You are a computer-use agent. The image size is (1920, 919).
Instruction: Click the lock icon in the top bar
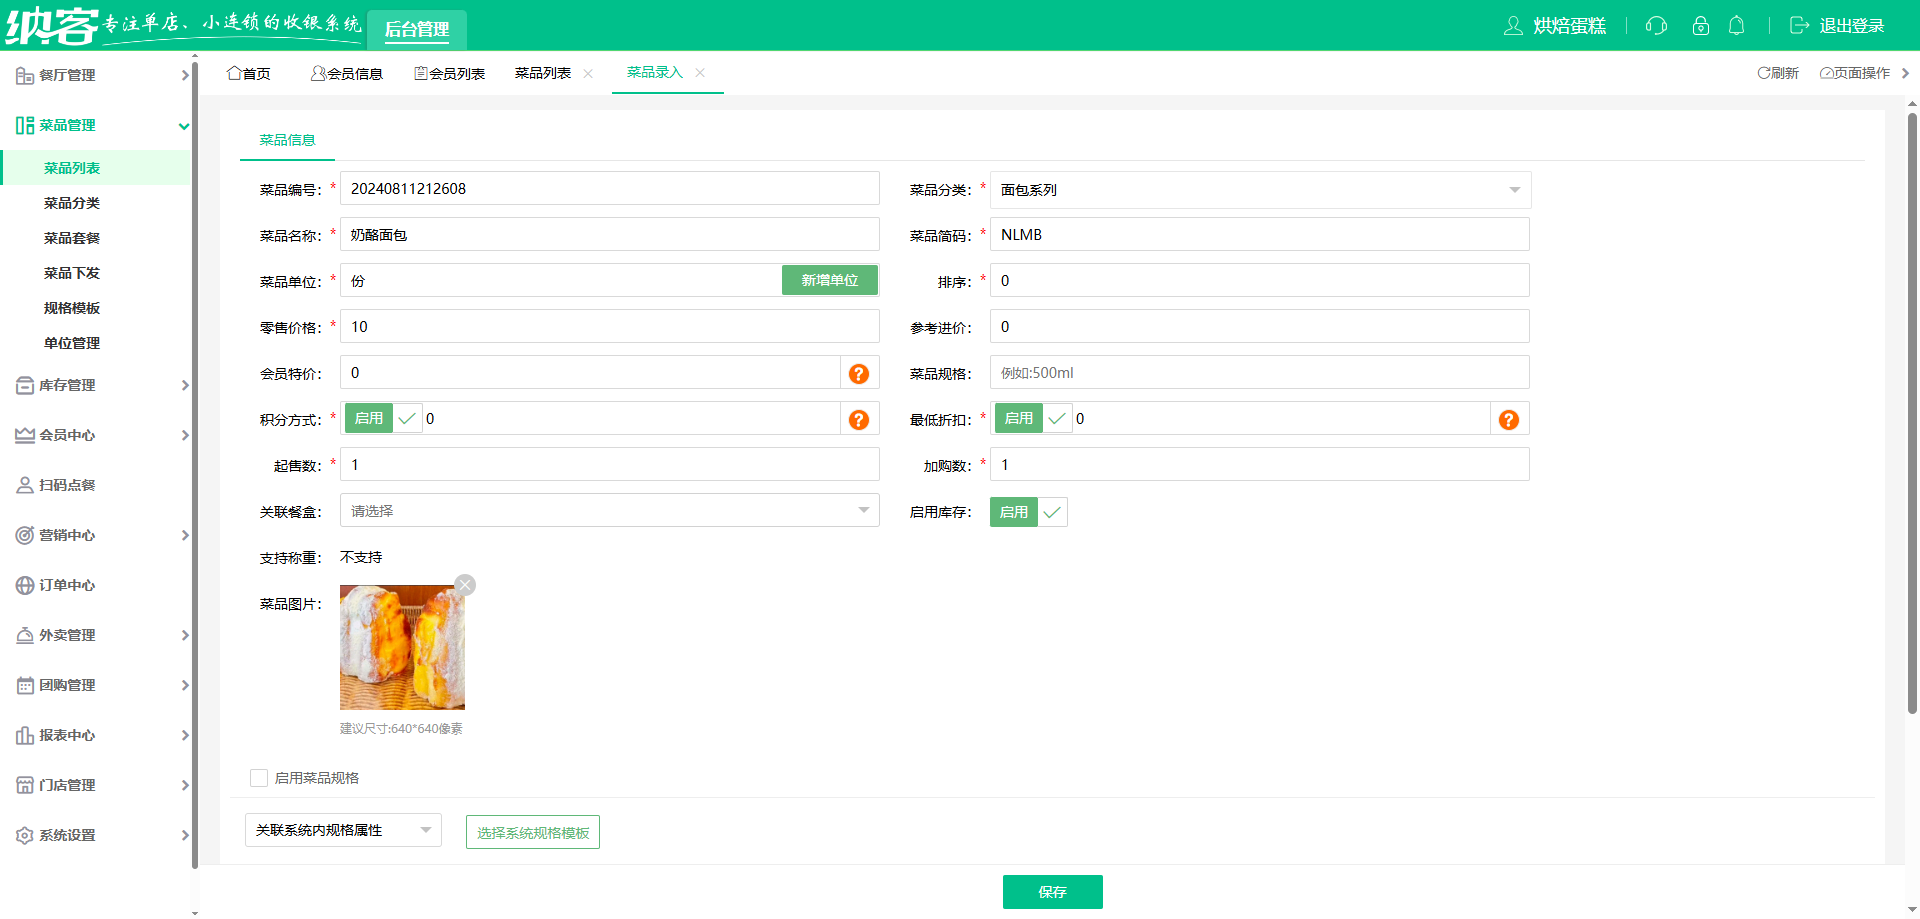coord(1700,26)
